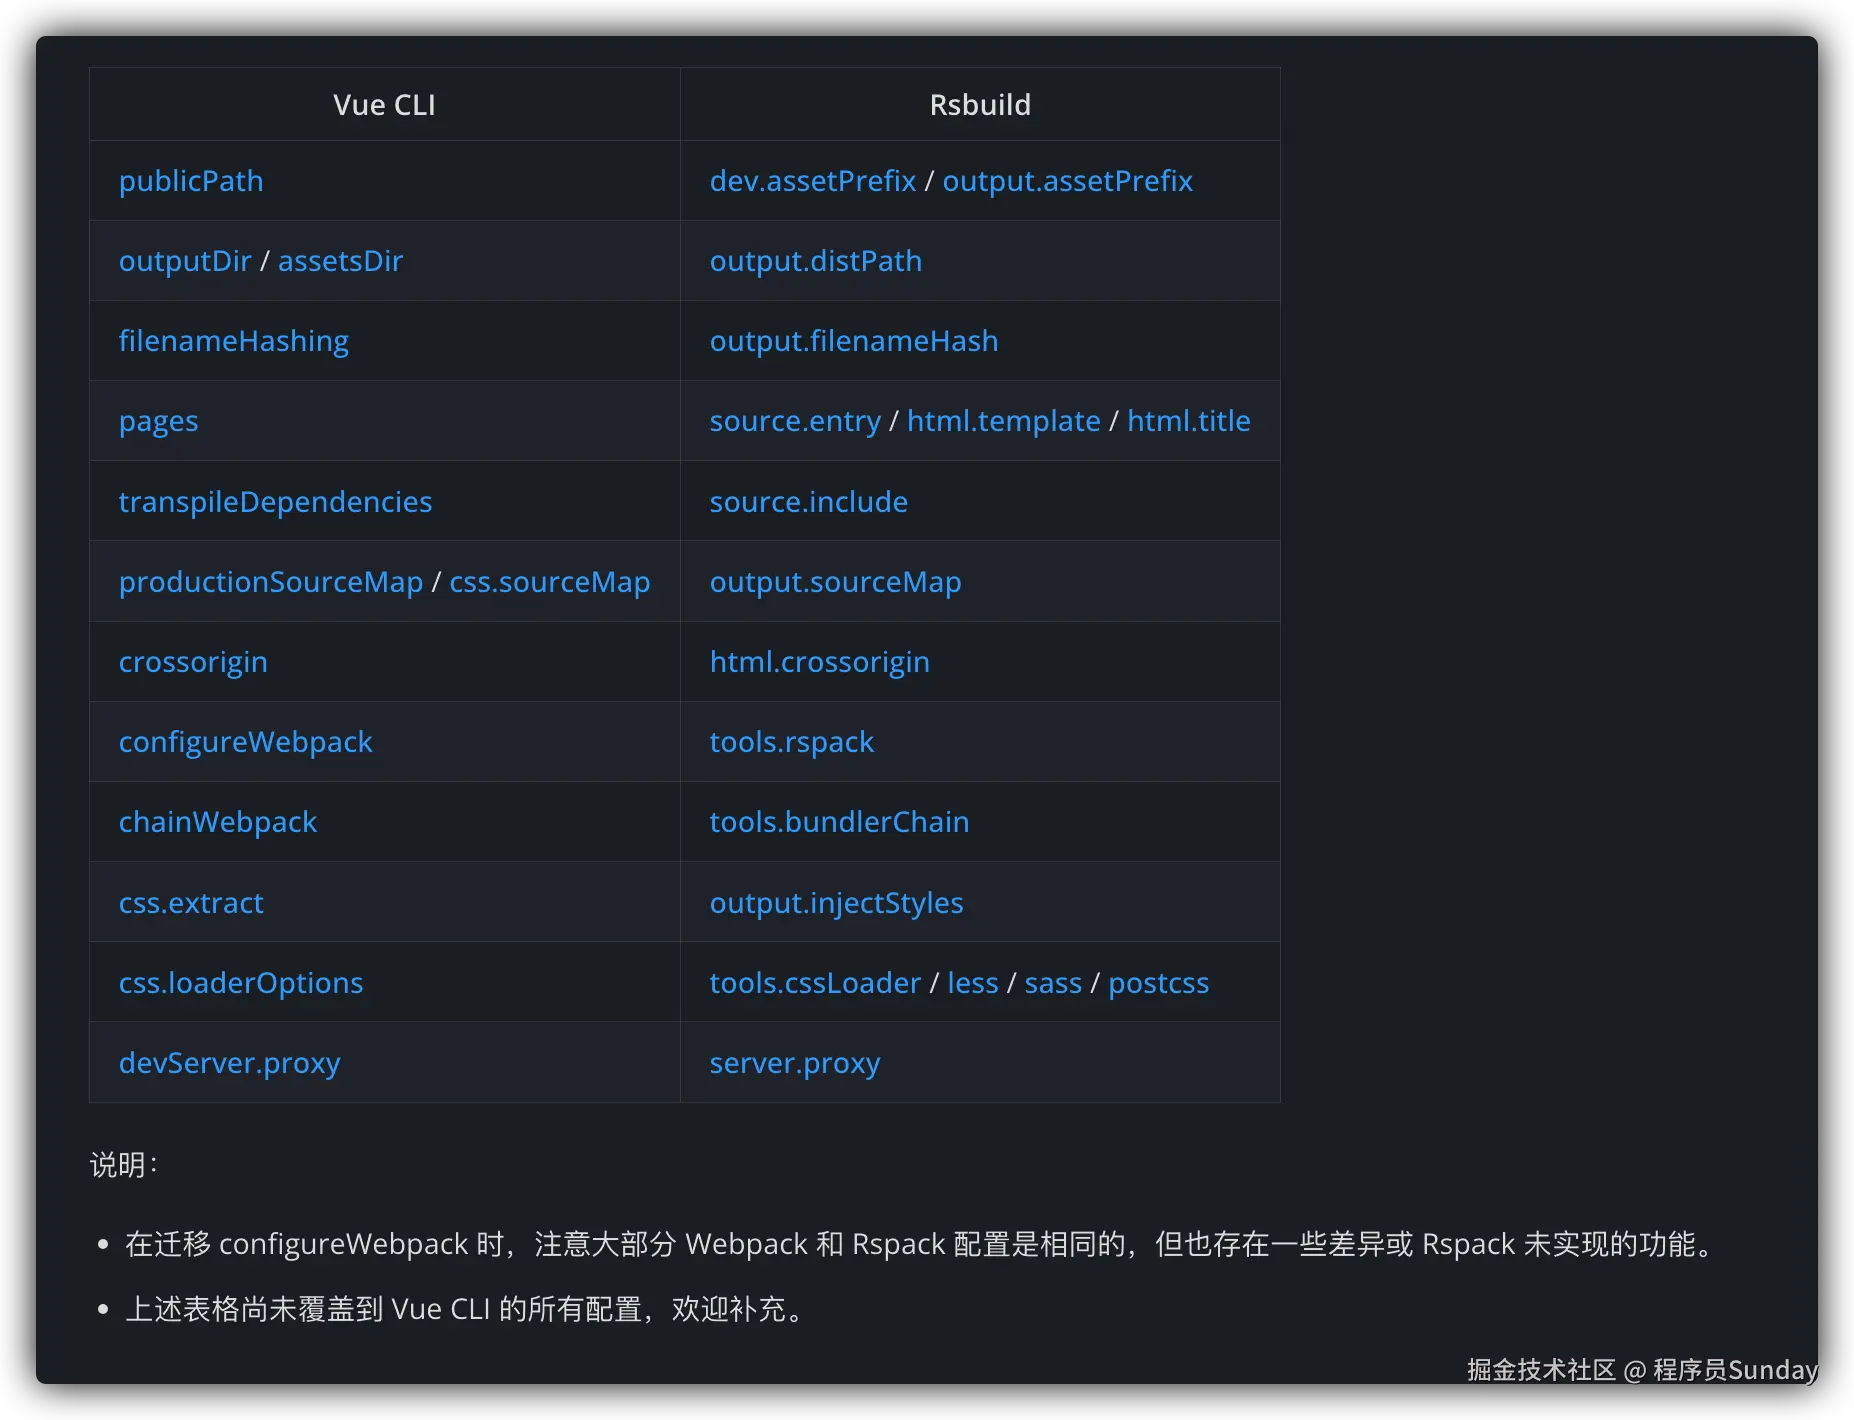Open the publicPath link
The width and height of the screenshot is (1854, 1420).
(x=191, y=181)
